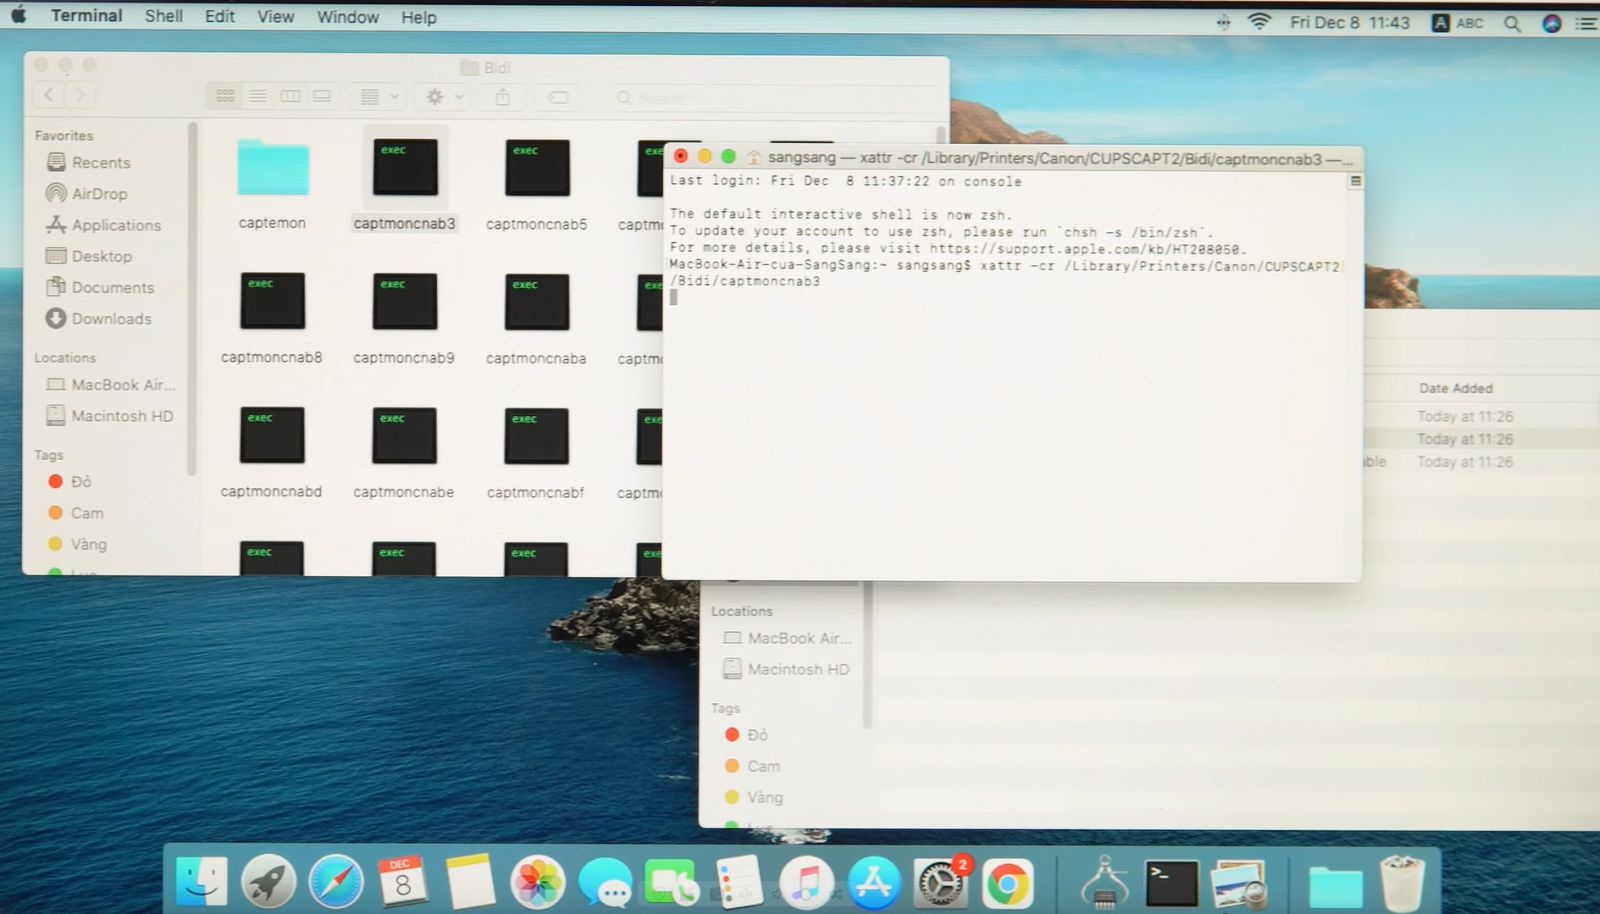This screenshot has height=914, width=1600.
Task: Open Safari from the Dock
Action: pyautogui.click(x=335, y=882)
